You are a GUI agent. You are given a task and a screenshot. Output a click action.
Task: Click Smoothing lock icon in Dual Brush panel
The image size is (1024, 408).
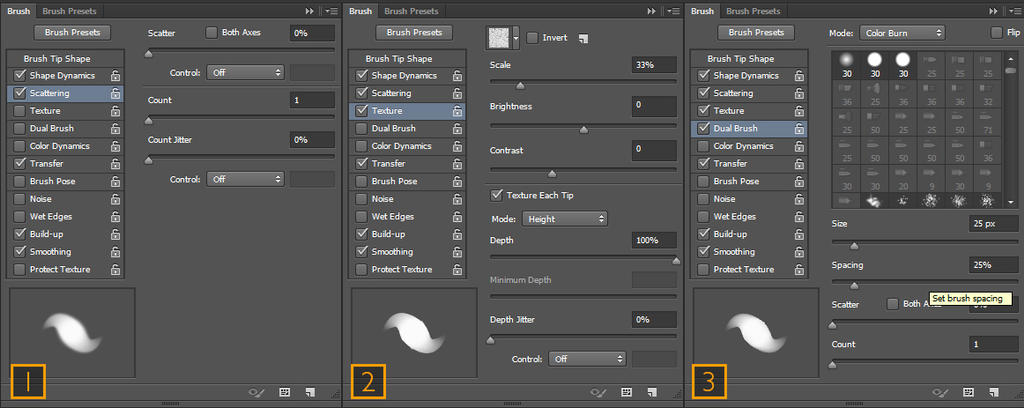pos(799,252)
